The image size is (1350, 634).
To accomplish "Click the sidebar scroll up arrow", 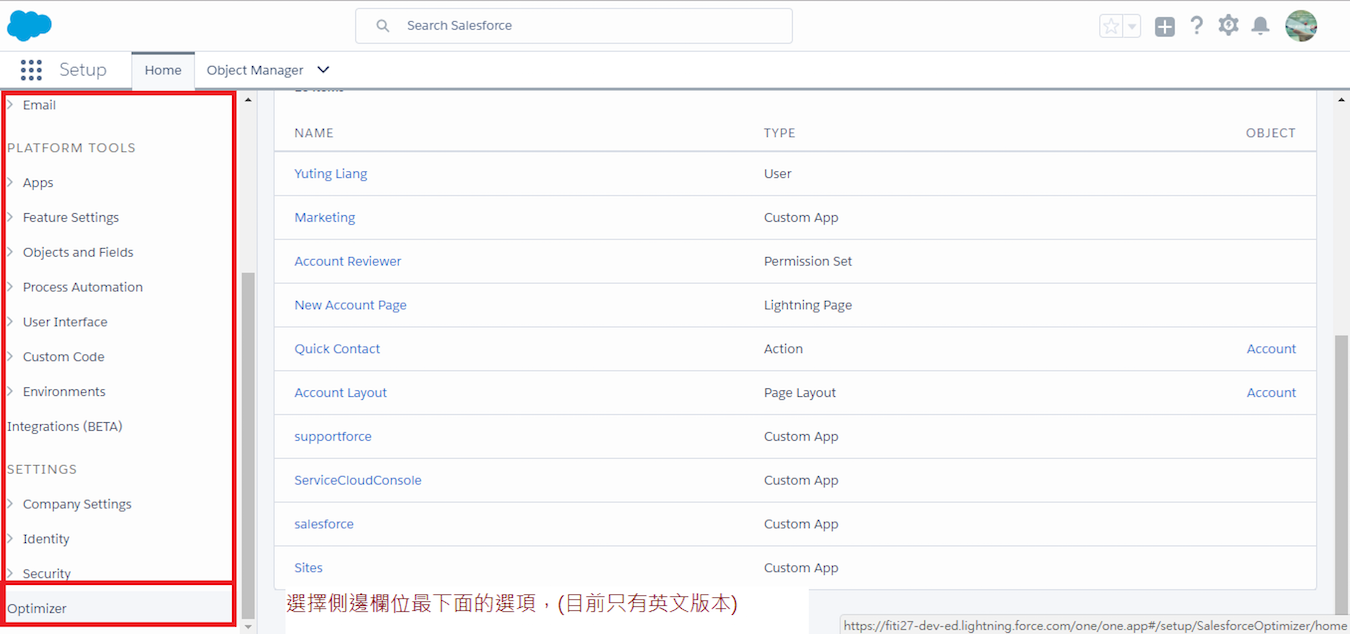I will tap(248, 100).
